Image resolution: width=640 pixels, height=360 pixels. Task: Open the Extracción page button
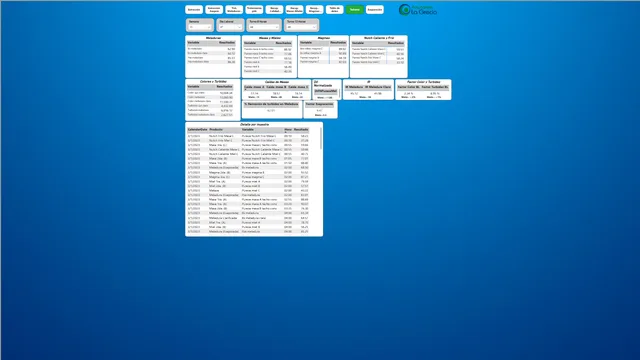(194, 9)
